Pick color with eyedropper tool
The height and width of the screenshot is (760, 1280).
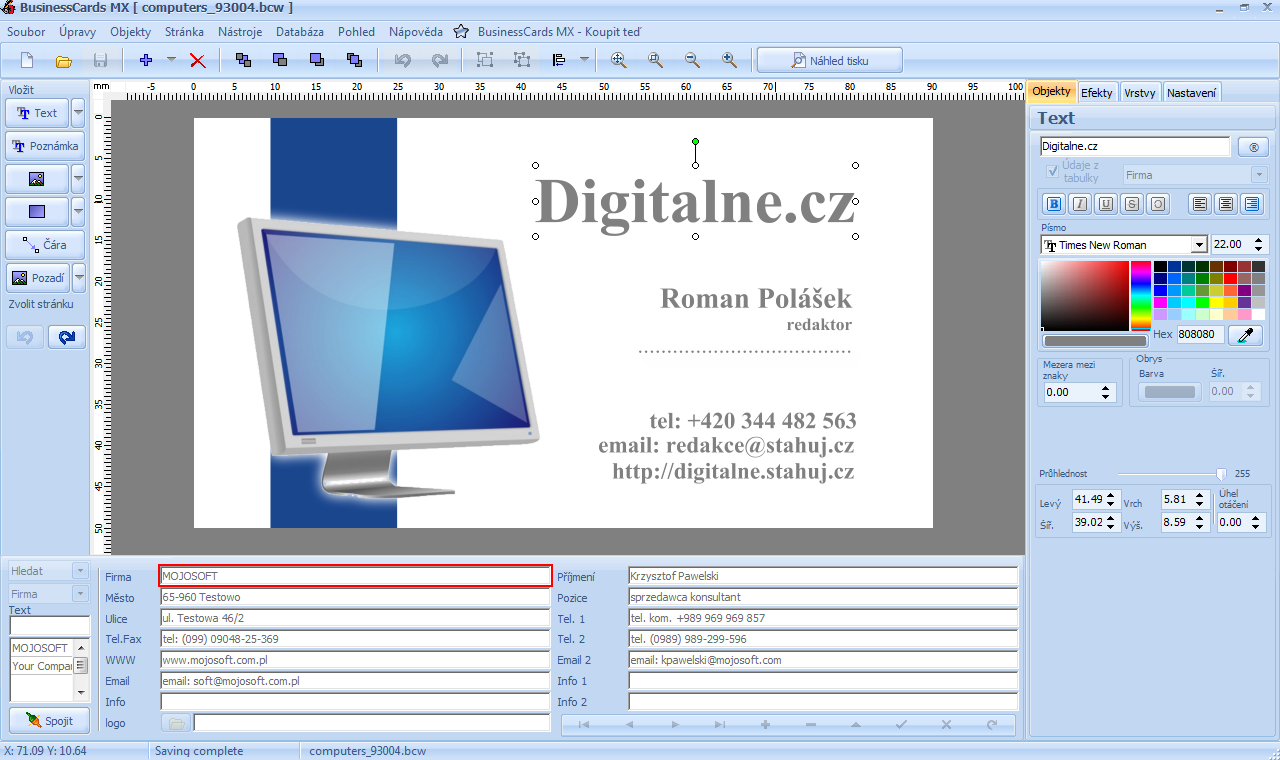tap(1245, 335)
